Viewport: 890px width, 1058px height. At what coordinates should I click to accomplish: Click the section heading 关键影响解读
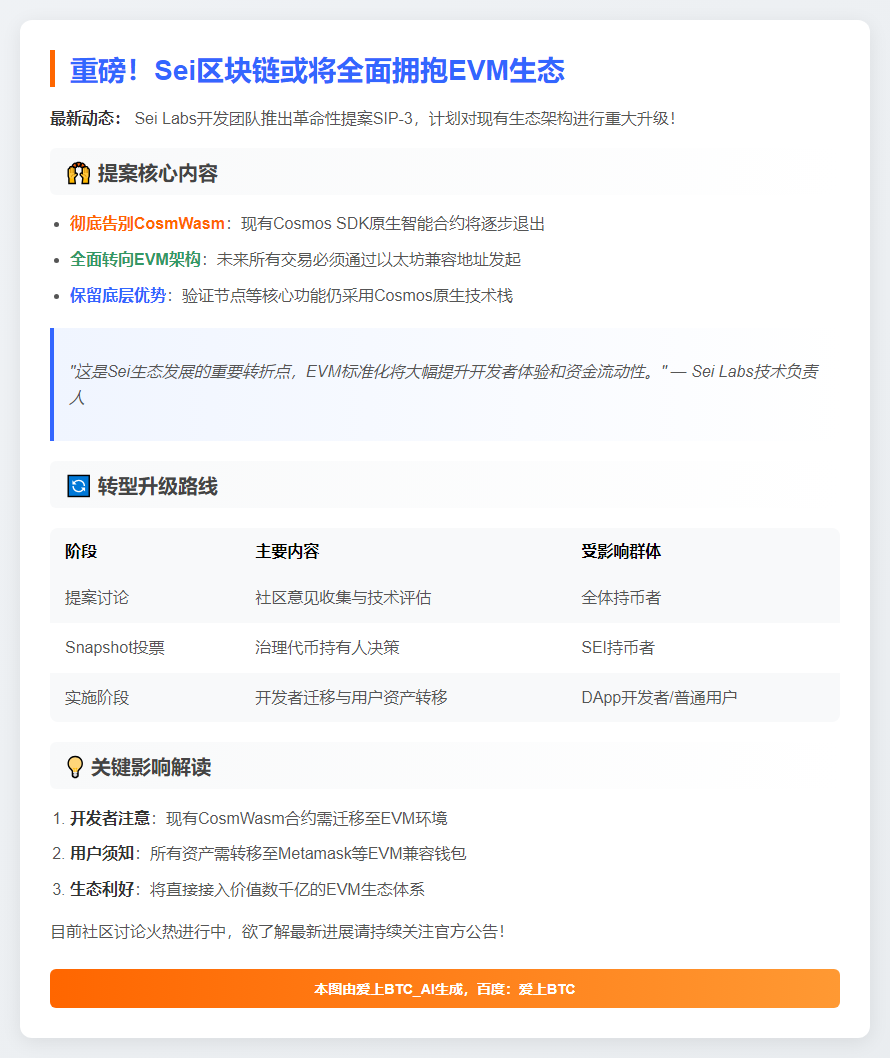(150, 767)
